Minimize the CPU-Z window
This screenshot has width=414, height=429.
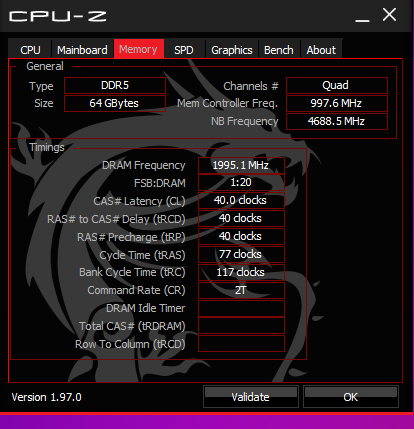click(x=362, y=16)
